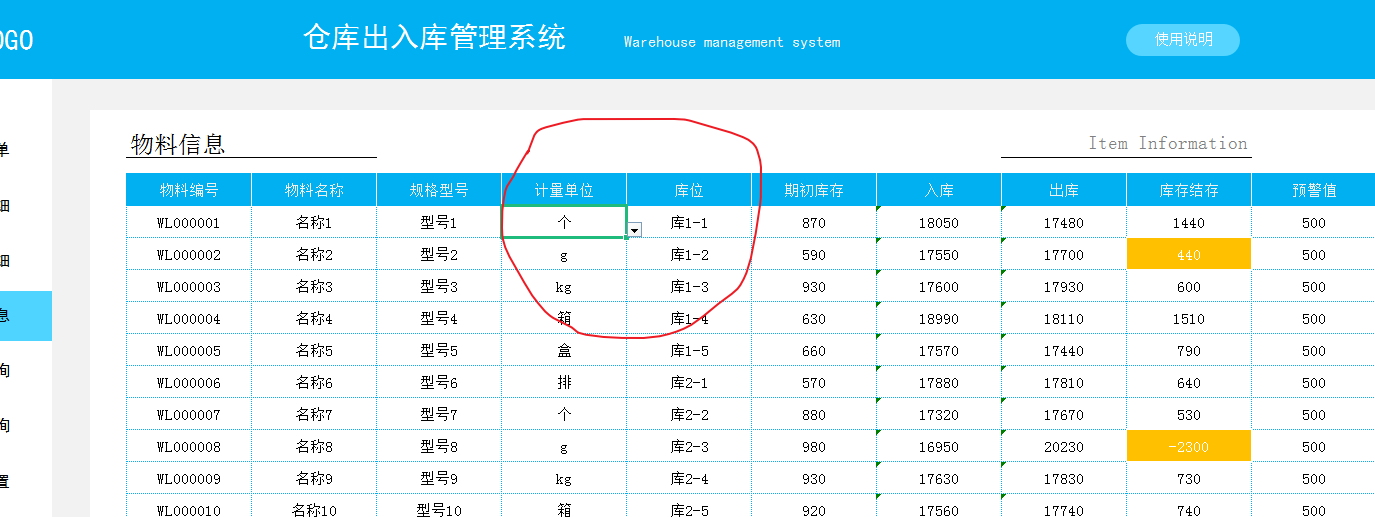Select the 500 warning value in WL000001 row
1375x517 pixels.
(1314, 223)
